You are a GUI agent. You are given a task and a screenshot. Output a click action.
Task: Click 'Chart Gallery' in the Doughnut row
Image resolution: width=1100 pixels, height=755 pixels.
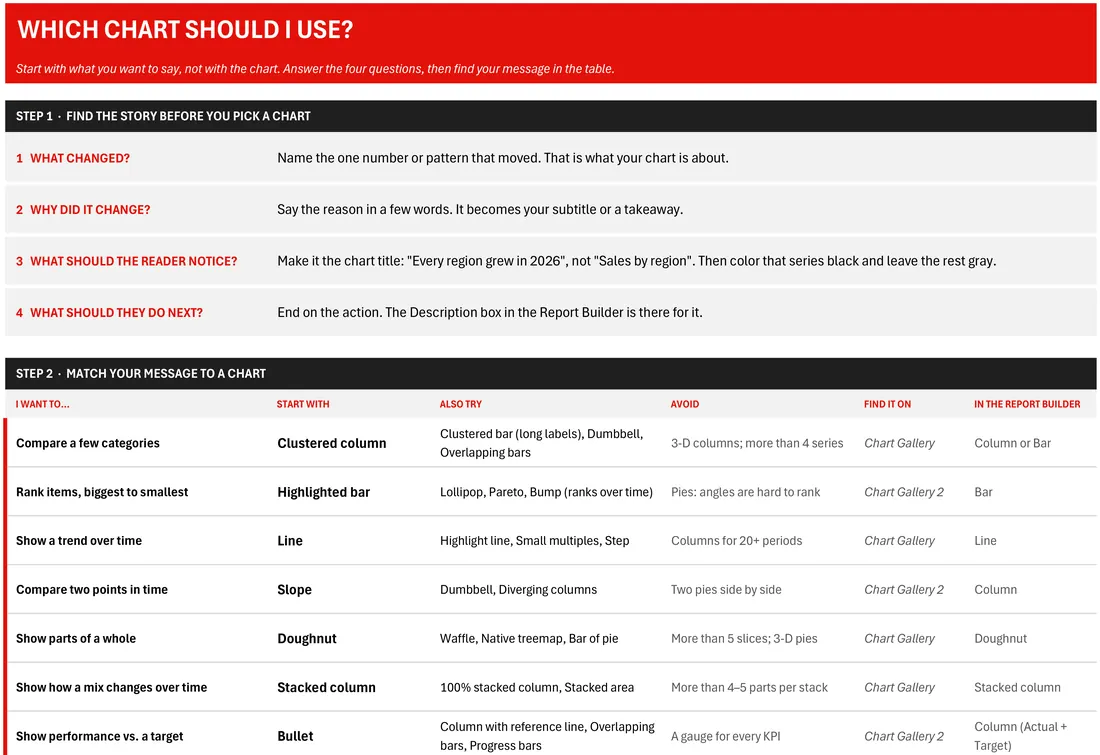(899, 639)
